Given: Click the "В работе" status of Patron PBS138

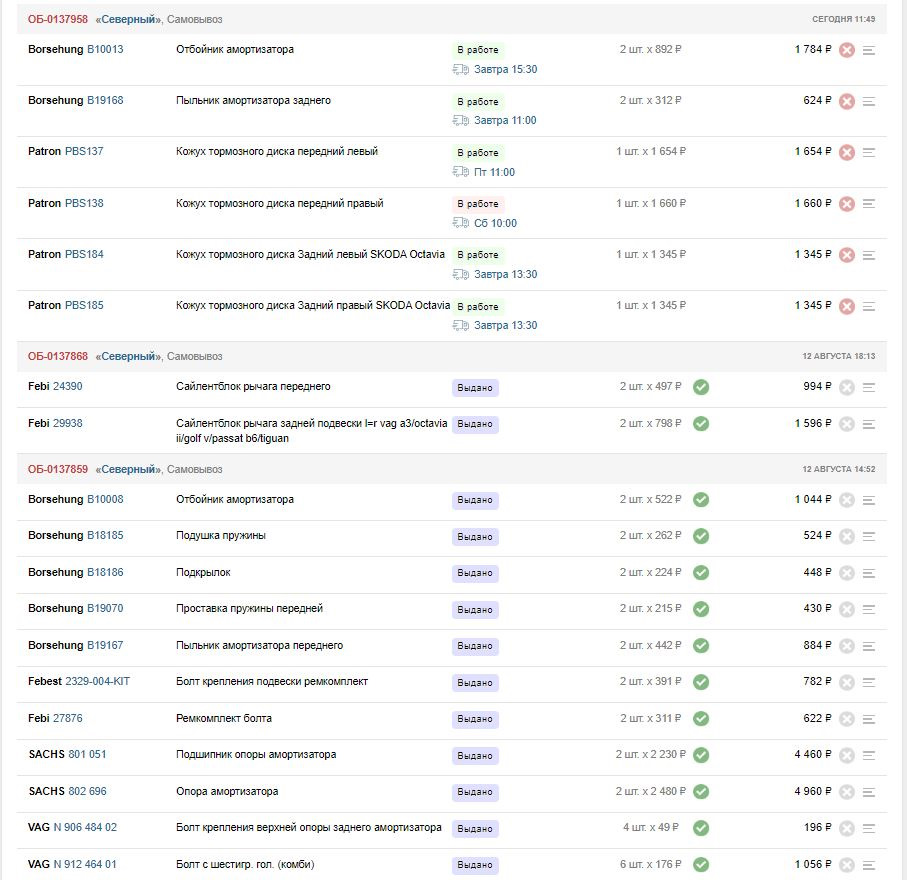Looking at the screenshot, I should [478, 204].
